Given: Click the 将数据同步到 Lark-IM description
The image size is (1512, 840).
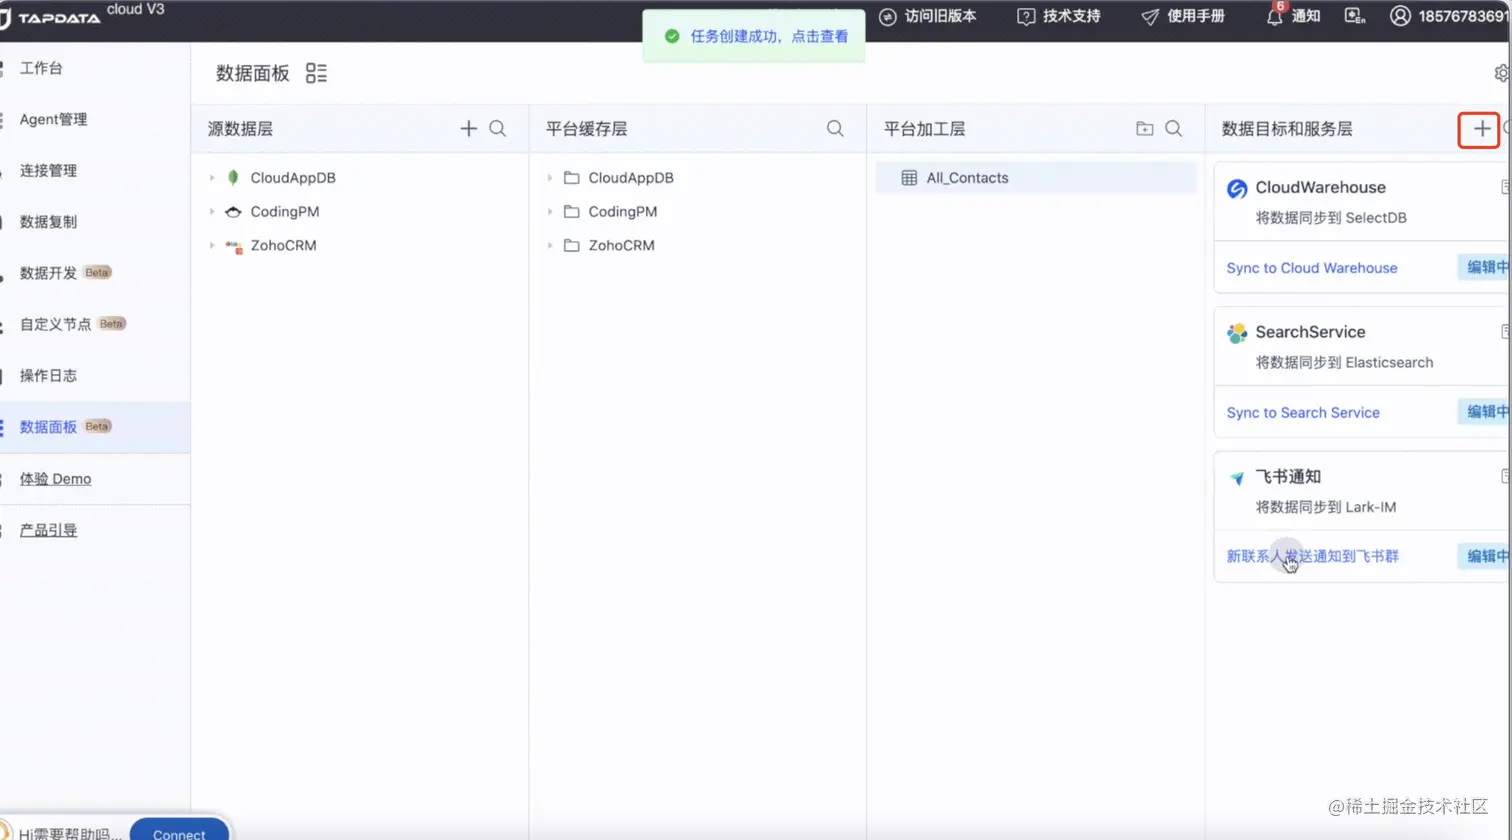Looking at the screenshot, I should (1325, 507).
